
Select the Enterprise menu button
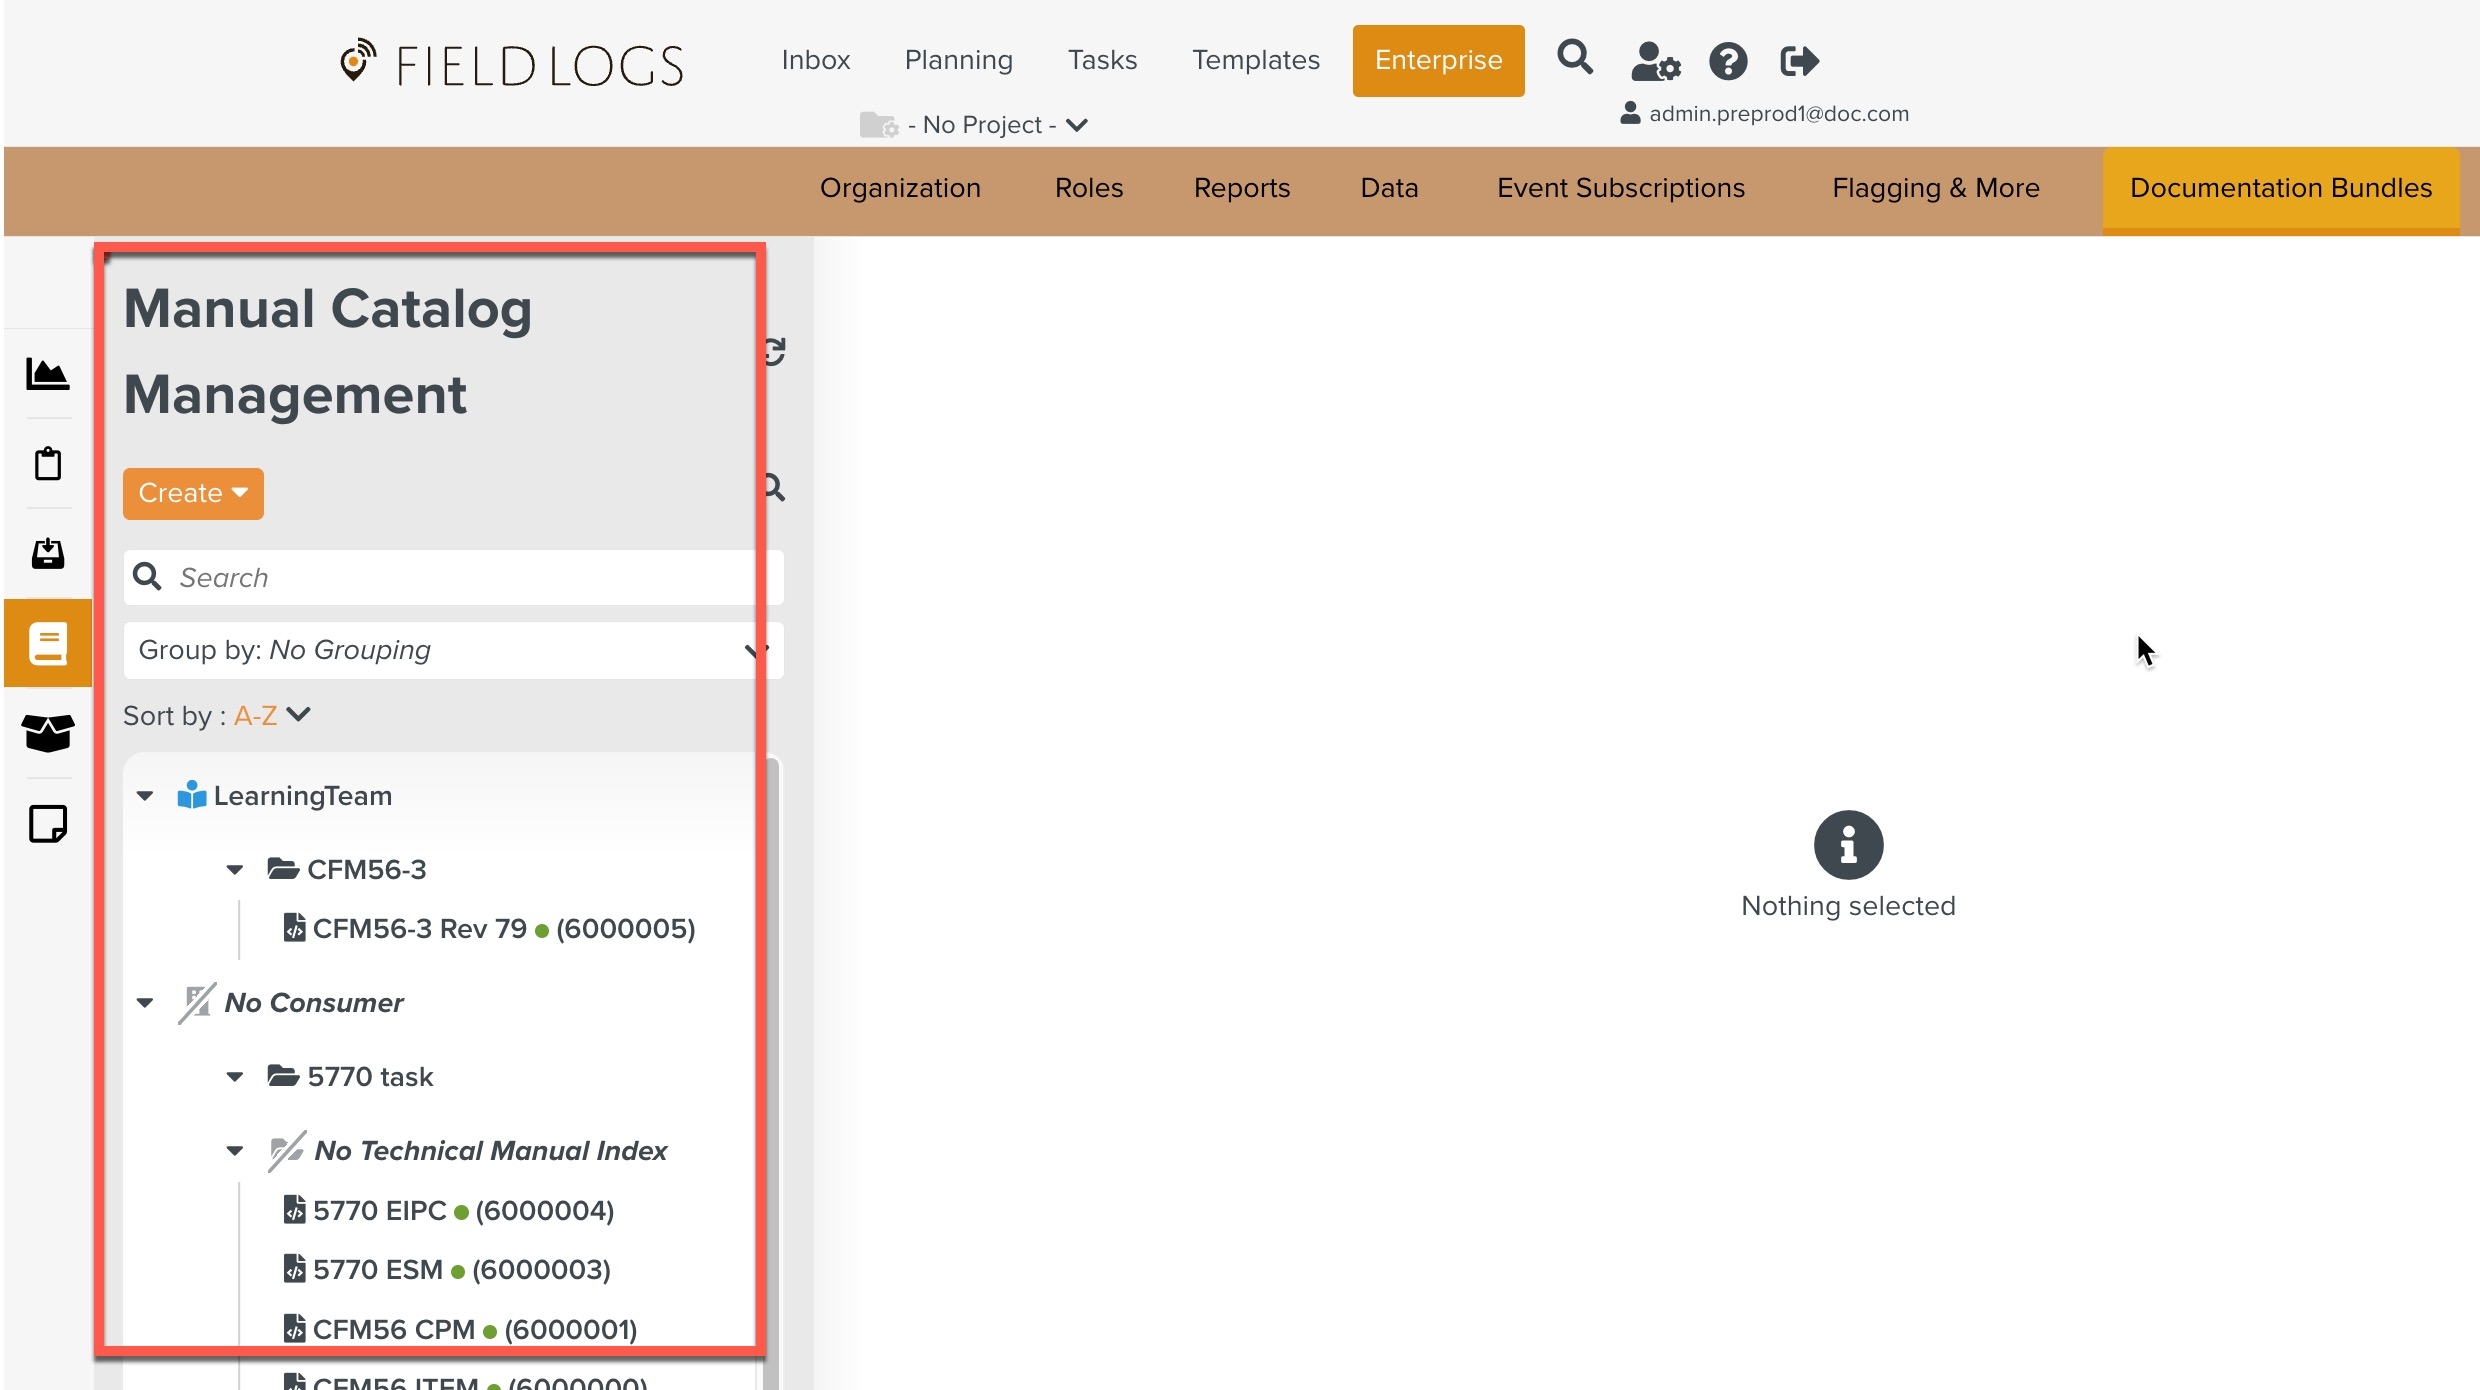click(1438, 61)
